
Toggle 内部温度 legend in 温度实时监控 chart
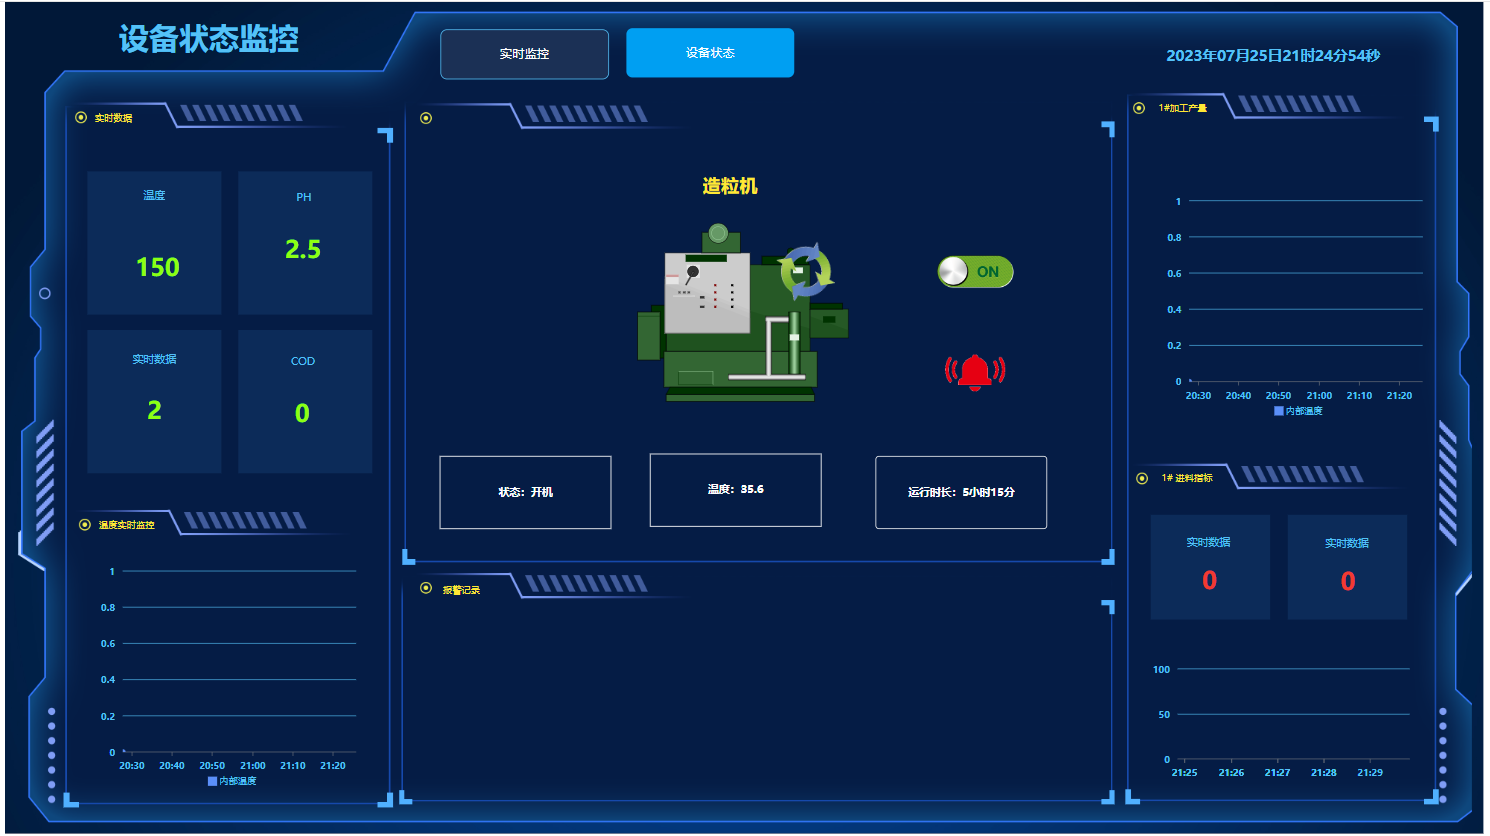(232, 781)
